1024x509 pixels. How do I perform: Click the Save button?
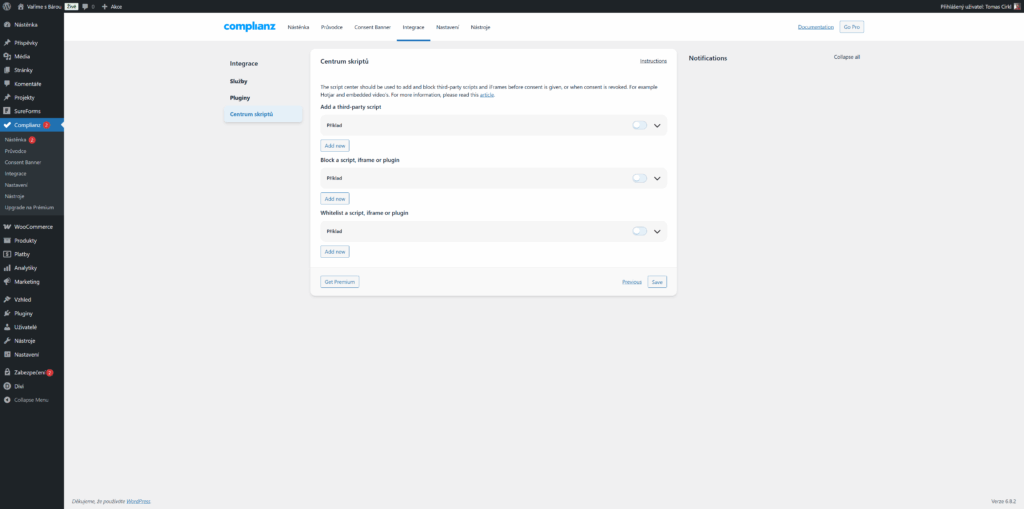pos(657,282)
